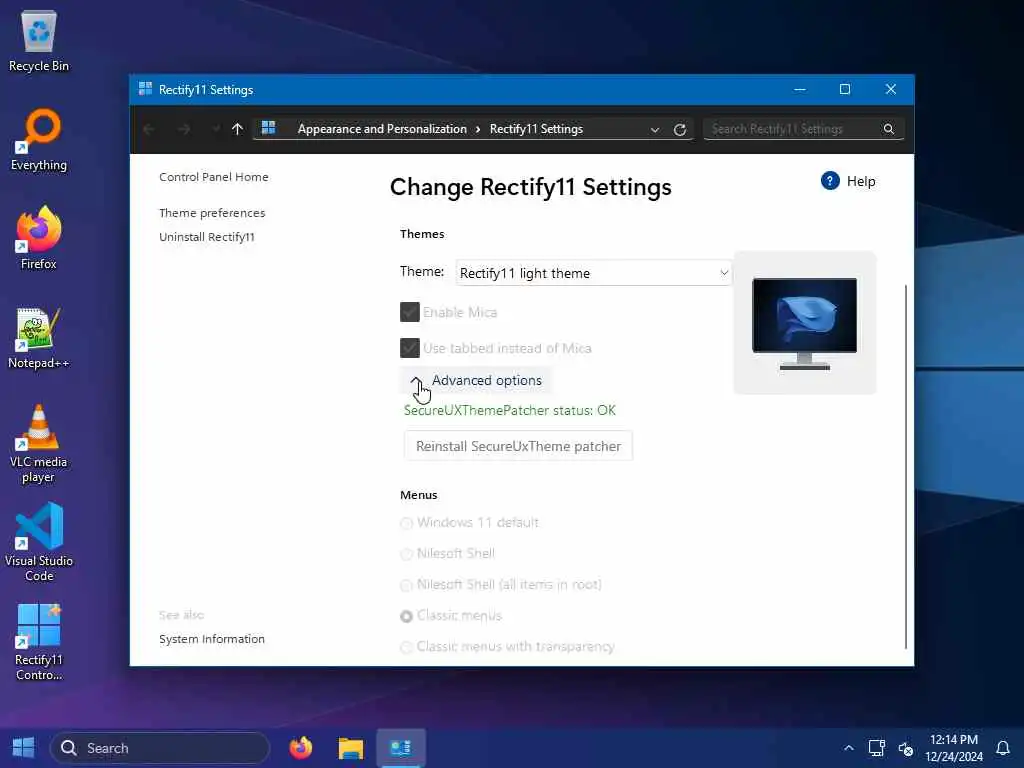Open the System Information link
1024x768 pixels.
coord(212,639)
